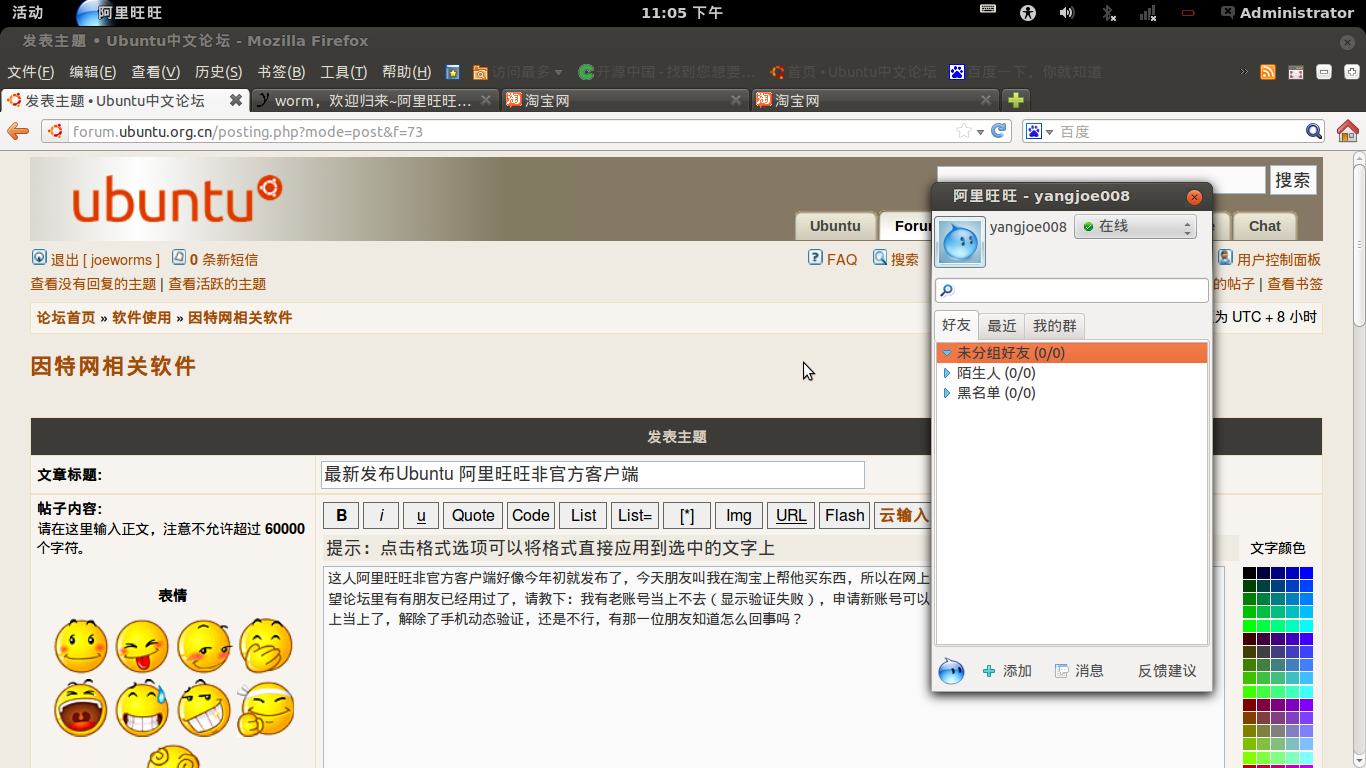Switch to the 最近 tab in AliWangwang
This screenshot has width=1366, height=768.
tap(1002, 326)
